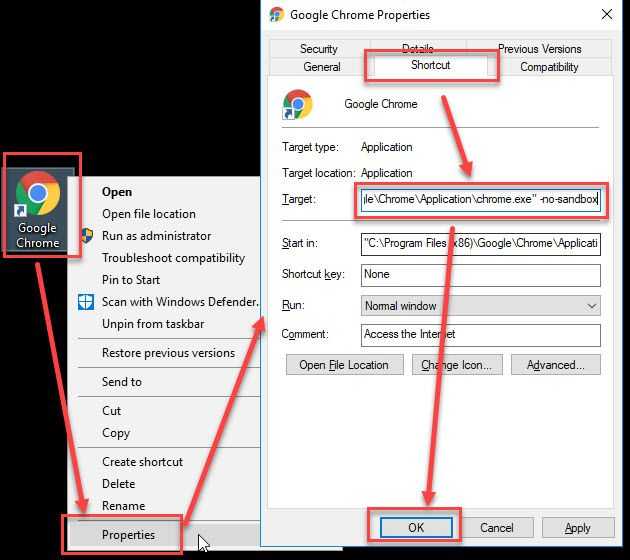
Task: Click into the Start in field
Action: pyautogui.click(x=481, y=244)
